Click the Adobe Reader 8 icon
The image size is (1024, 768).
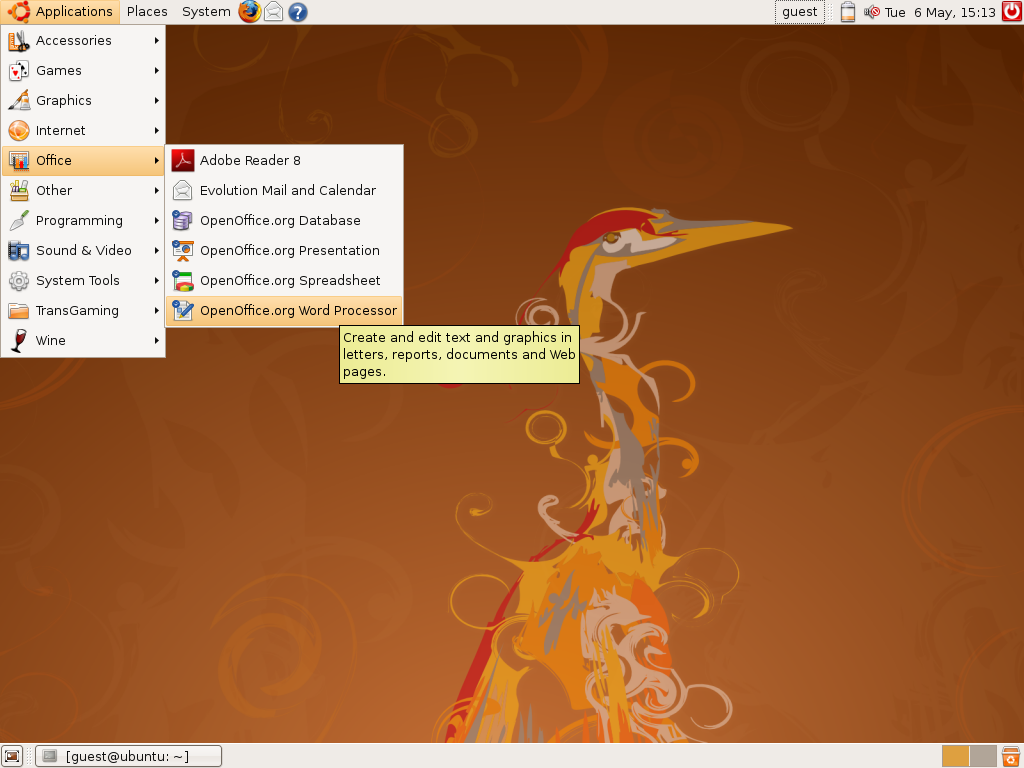183,161
